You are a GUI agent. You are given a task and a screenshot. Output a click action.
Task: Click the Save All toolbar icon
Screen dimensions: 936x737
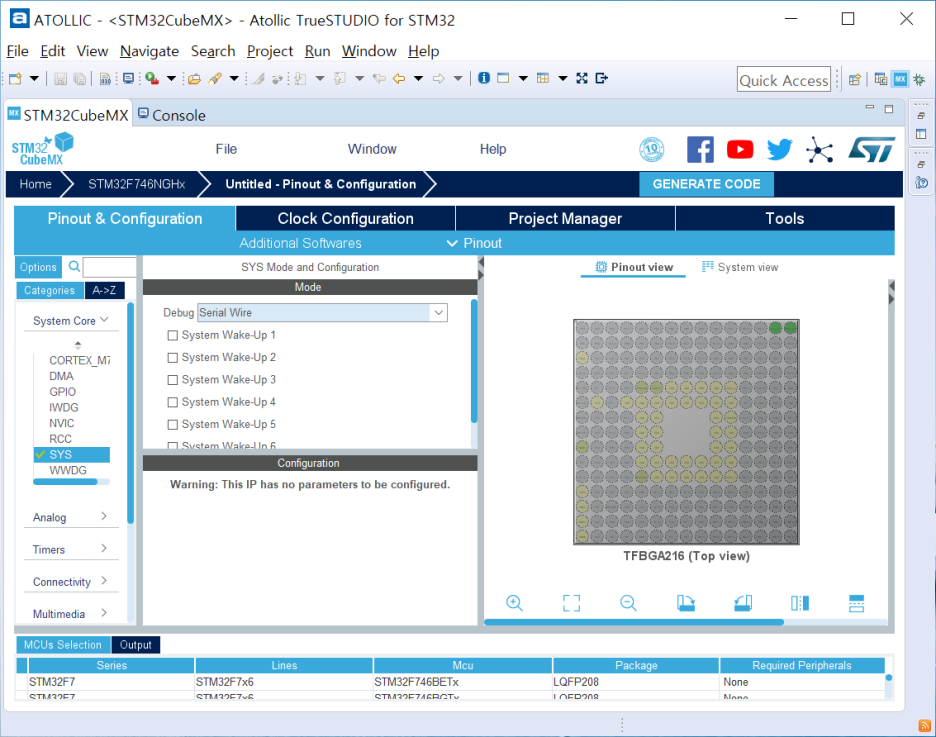tap(79, 78)
